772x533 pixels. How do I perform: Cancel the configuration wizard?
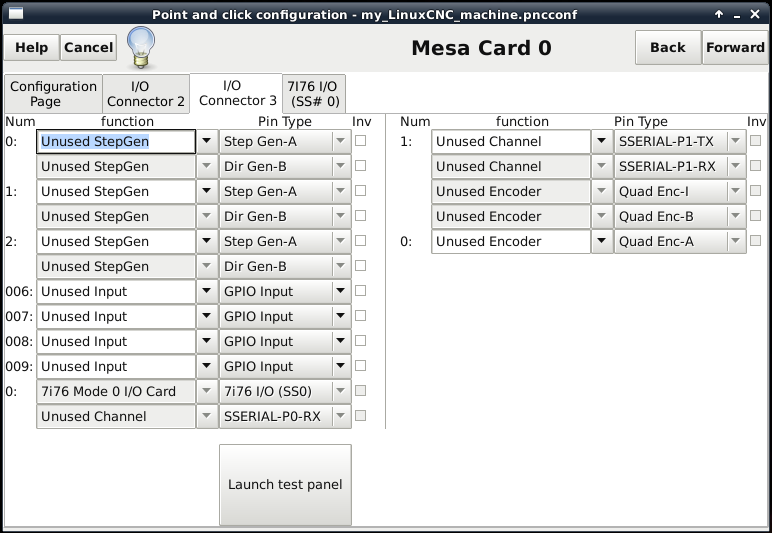tap(89, 47)
